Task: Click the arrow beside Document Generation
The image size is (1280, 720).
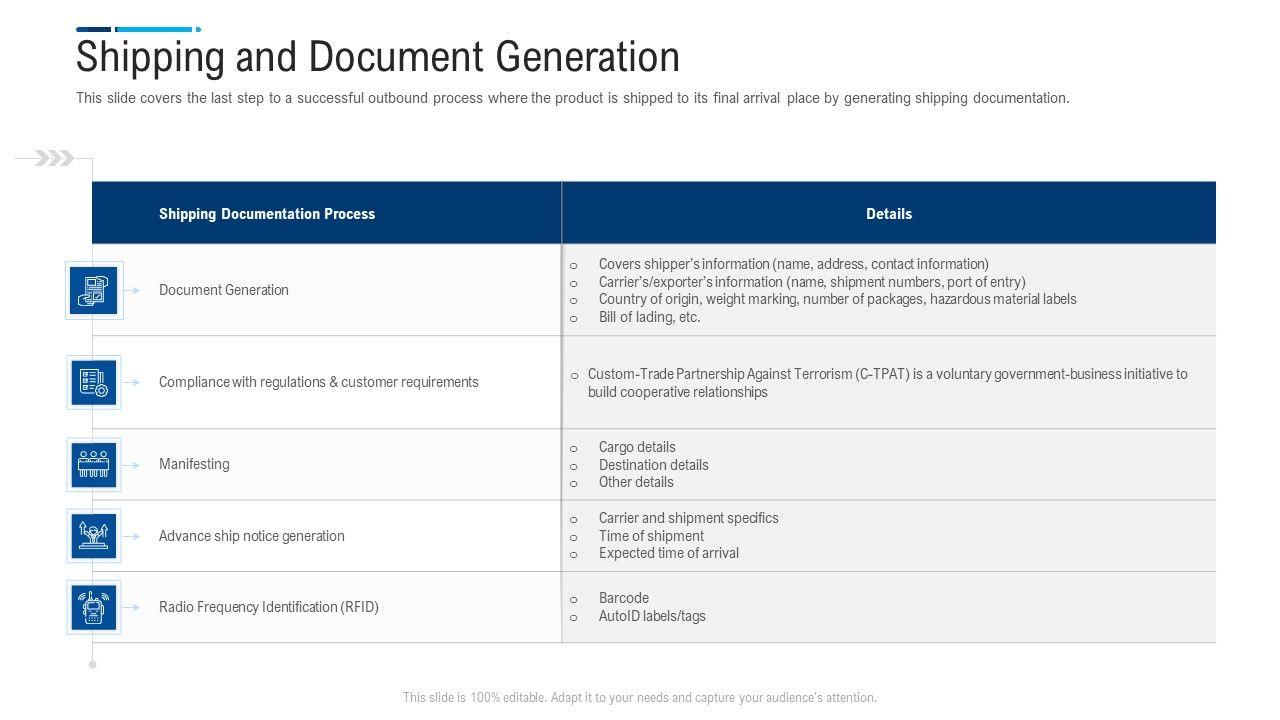Action: 132,290
